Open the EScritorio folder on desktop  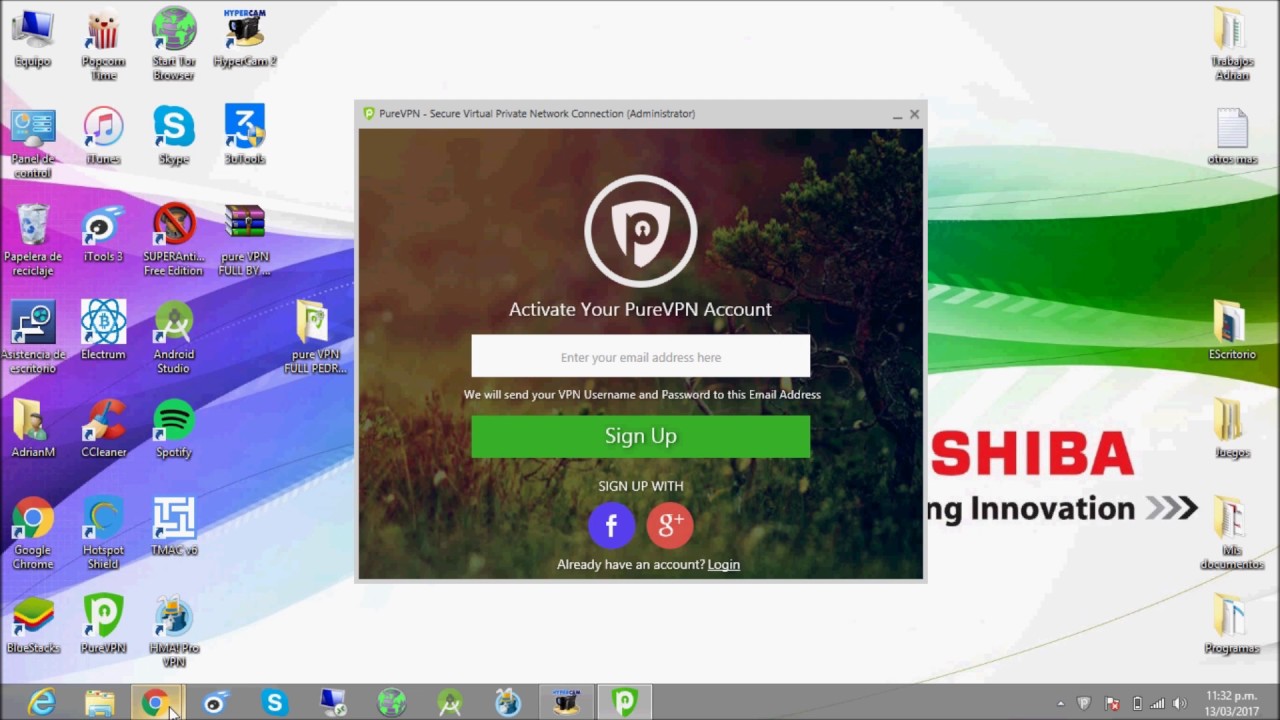[1232, 331]
